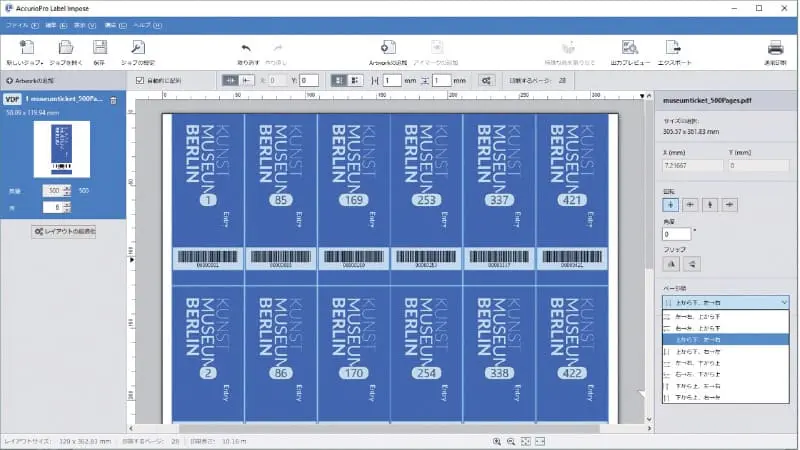The height and width of the screenshot is (450, 800).
Task: Click the printer icon in the toolbar
Action: (775, 48)
